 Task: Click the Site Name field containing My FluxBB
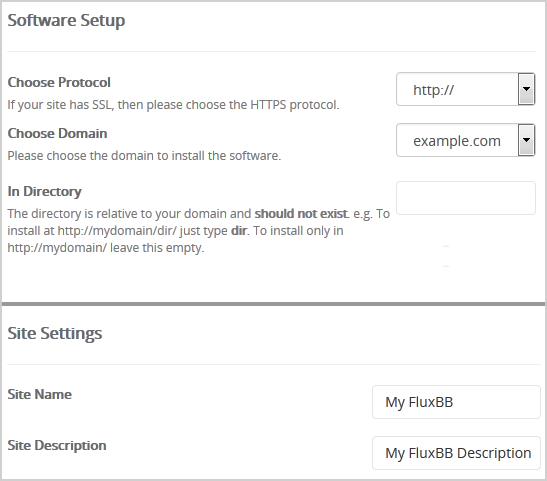(456, 402)
